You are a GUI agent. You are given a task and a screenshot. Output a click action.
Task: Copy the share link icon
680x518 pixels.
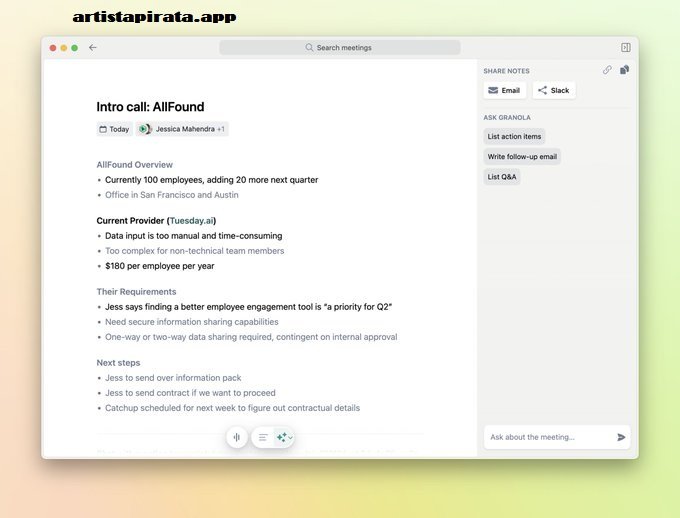[607, 70]
